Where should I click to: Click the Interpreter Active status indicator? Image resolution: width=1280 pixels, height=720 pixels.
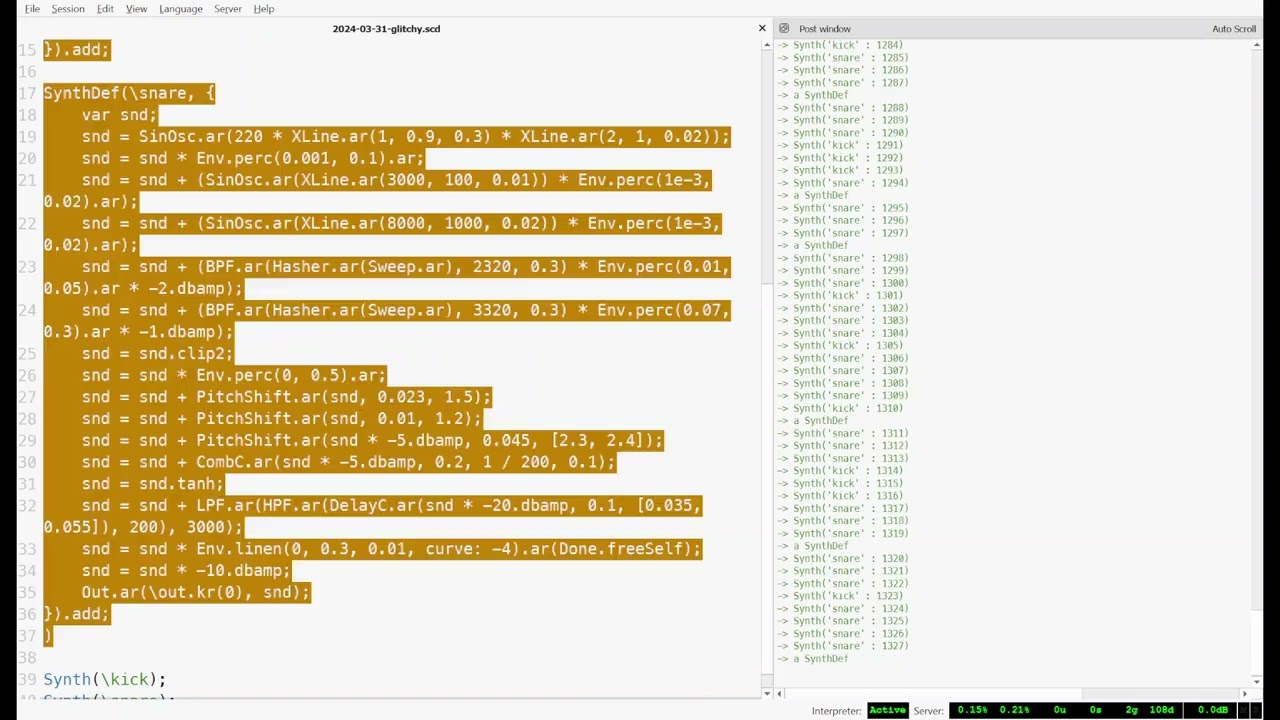point(887,710)
